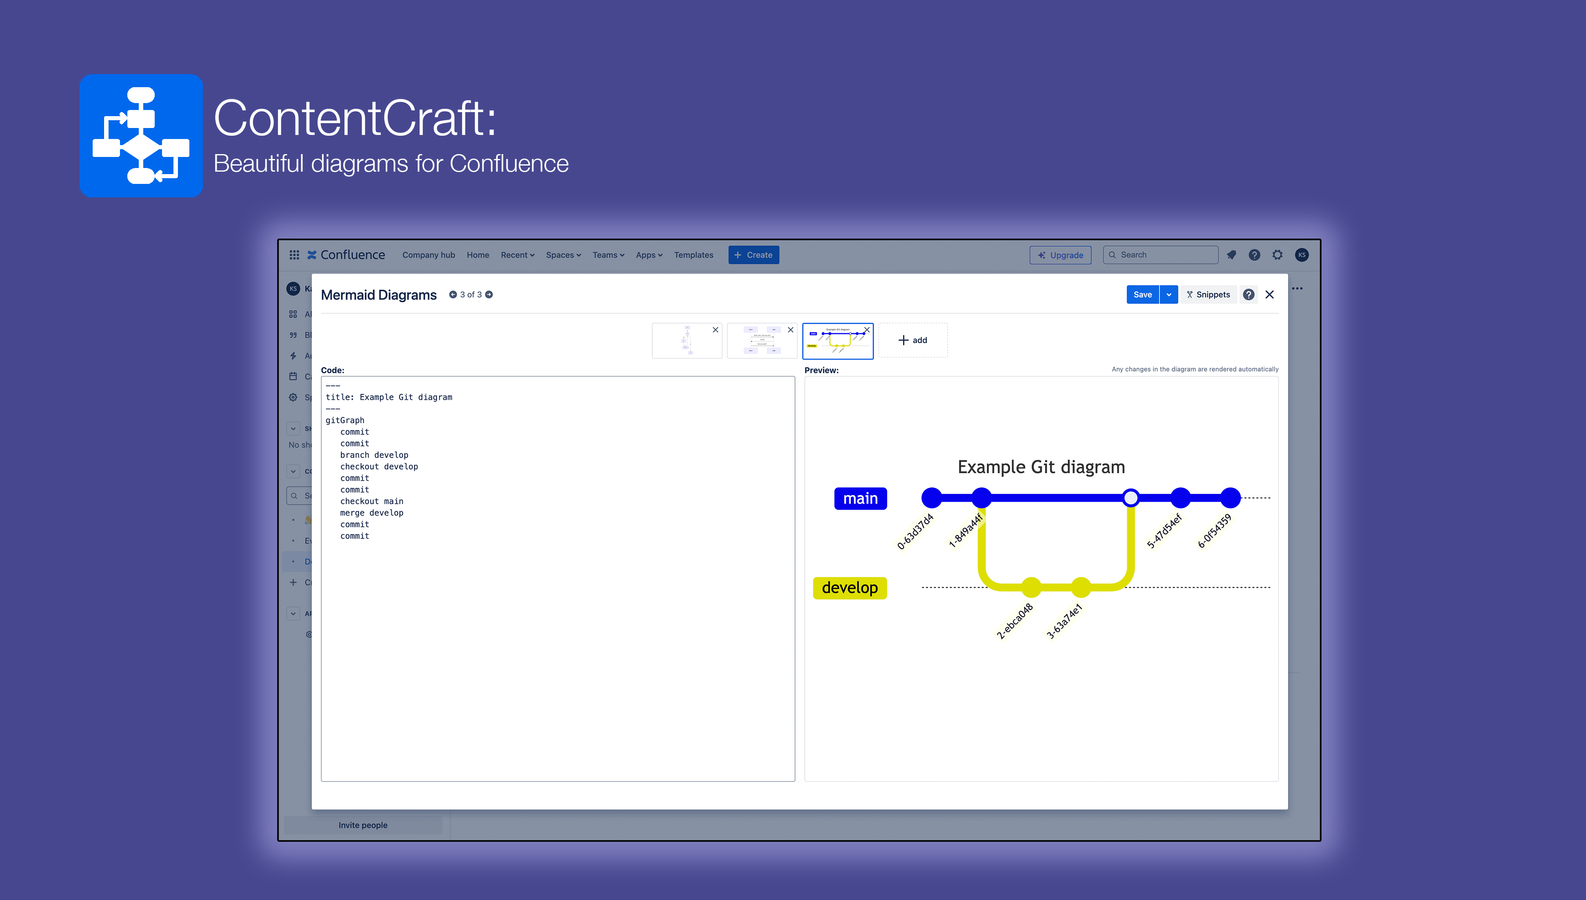Click commit node 6-0f54359 in preview
The image size is (1586, 900).
(x=1231, y=498)
